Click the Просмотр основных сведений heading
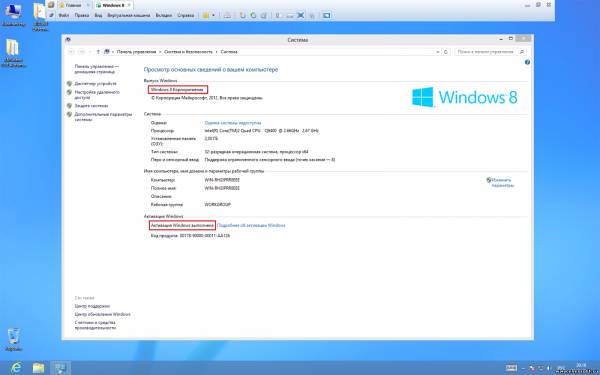Image resolution: width=600 pixels, height=375 pixels. pos(211,70)
